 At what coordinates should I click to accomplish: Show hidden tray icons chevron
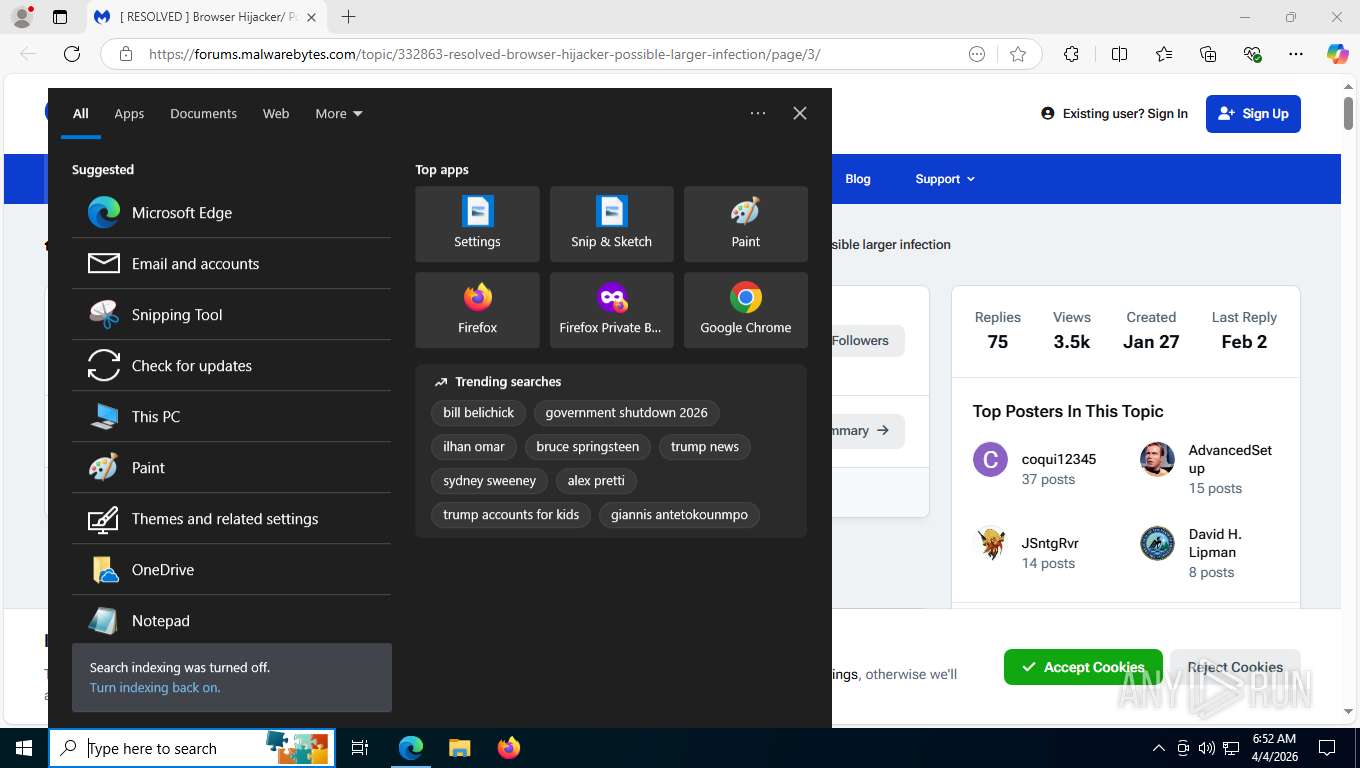pos(1159,748)
